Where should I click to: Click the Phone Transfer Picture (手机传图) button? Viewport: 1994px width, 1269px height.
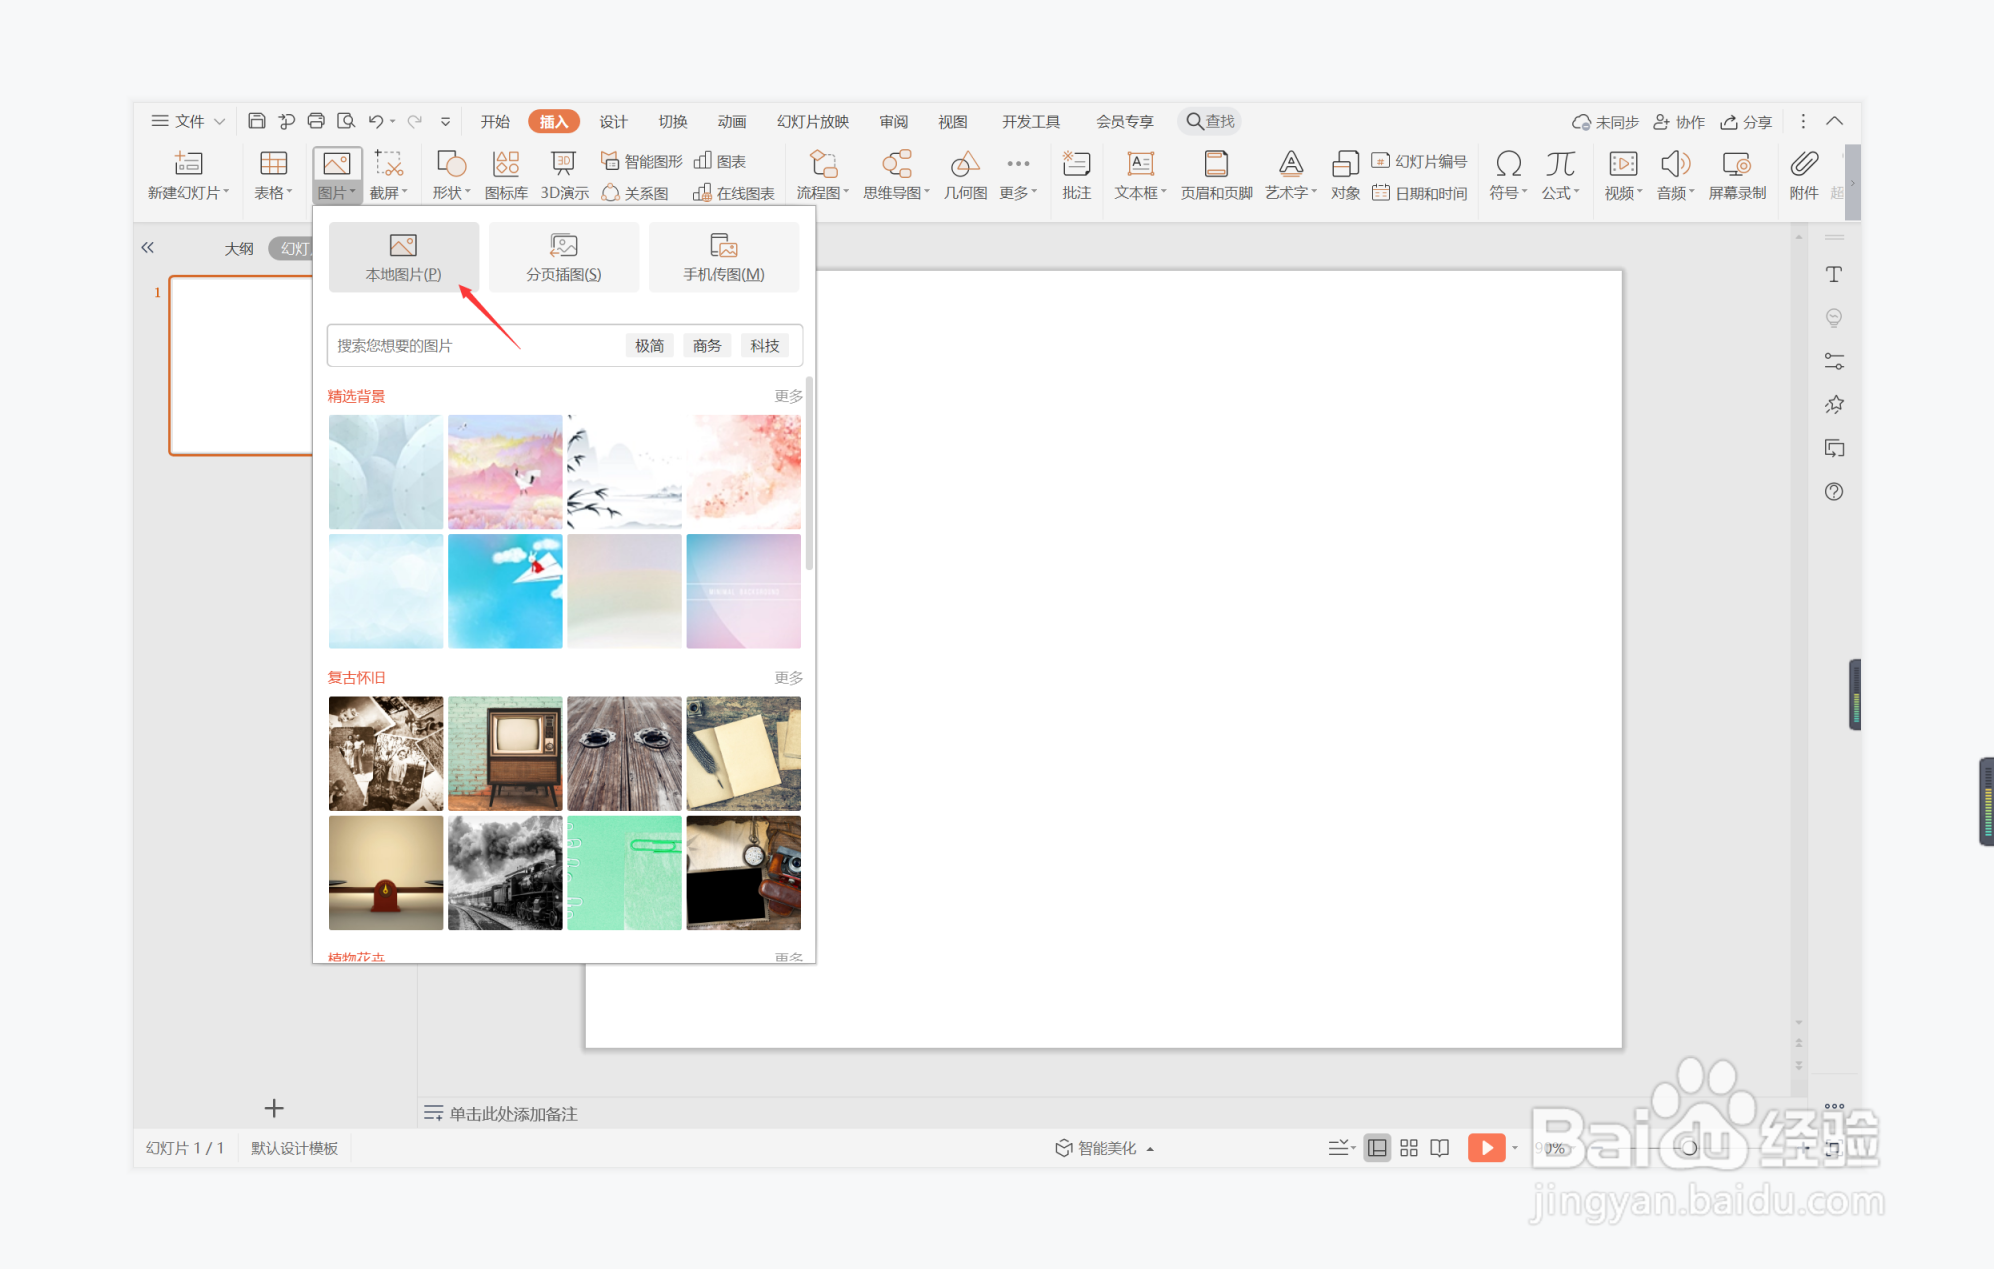[723, 257]
